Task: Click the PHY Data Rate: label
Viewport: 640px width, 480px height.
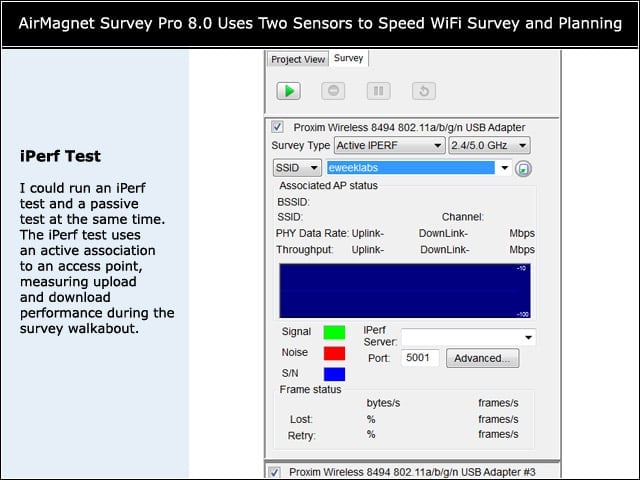Action: tap(312, 233)
